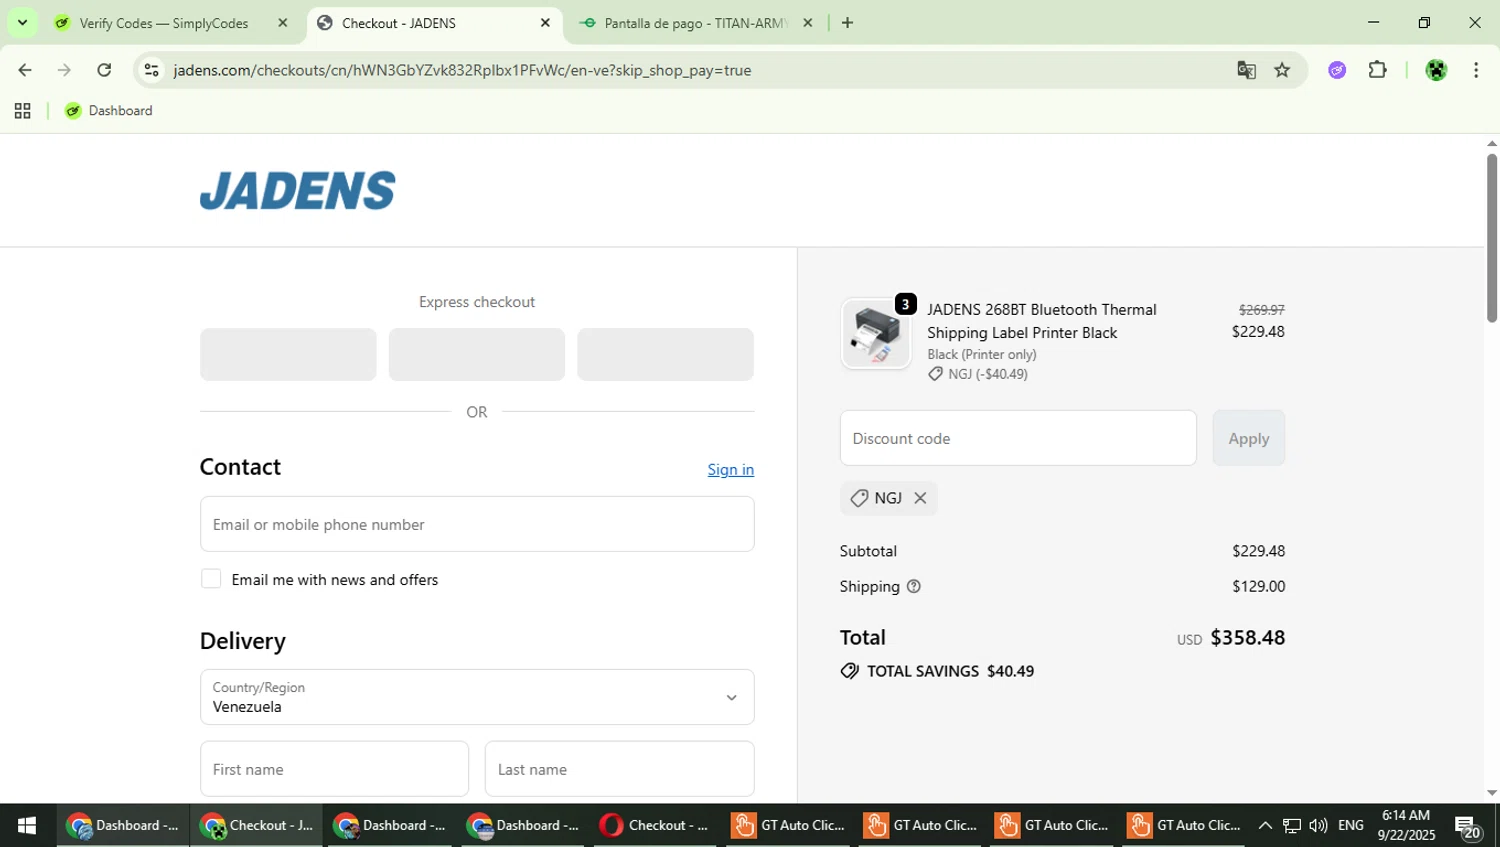Go forward one page
1500x847 pixels.
coord(64,70)
